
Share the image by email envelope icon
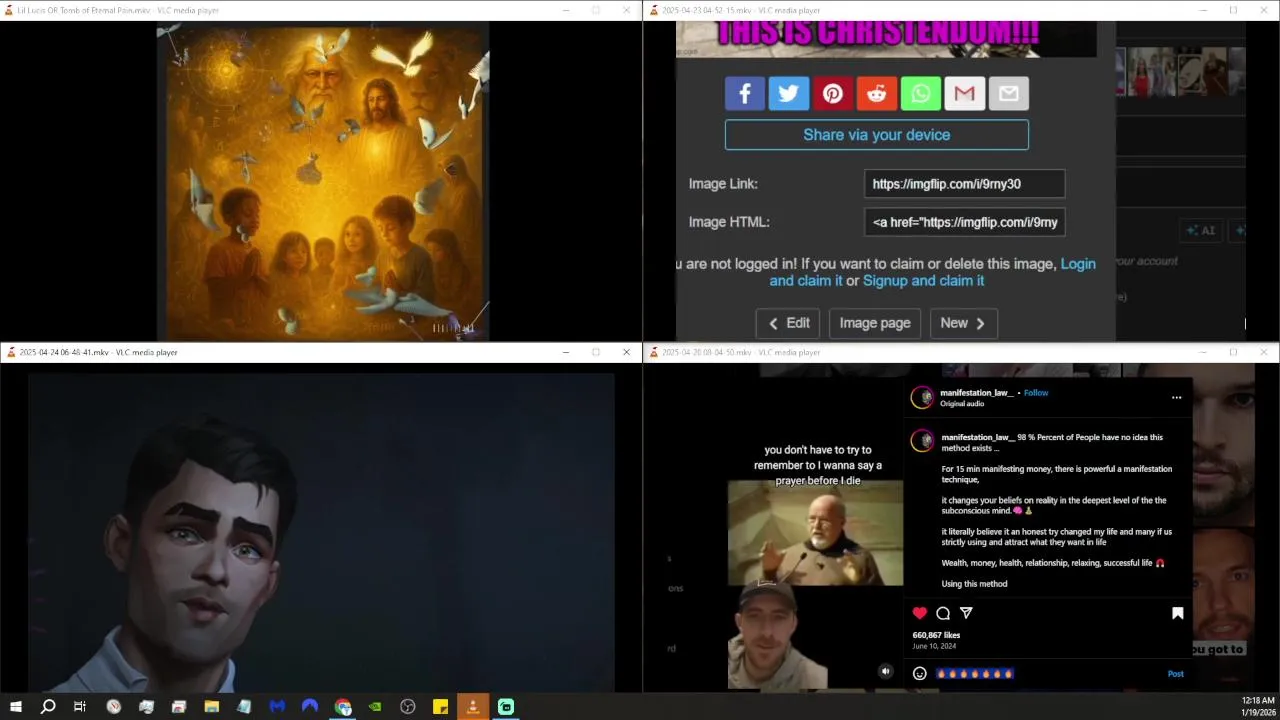1008,93
